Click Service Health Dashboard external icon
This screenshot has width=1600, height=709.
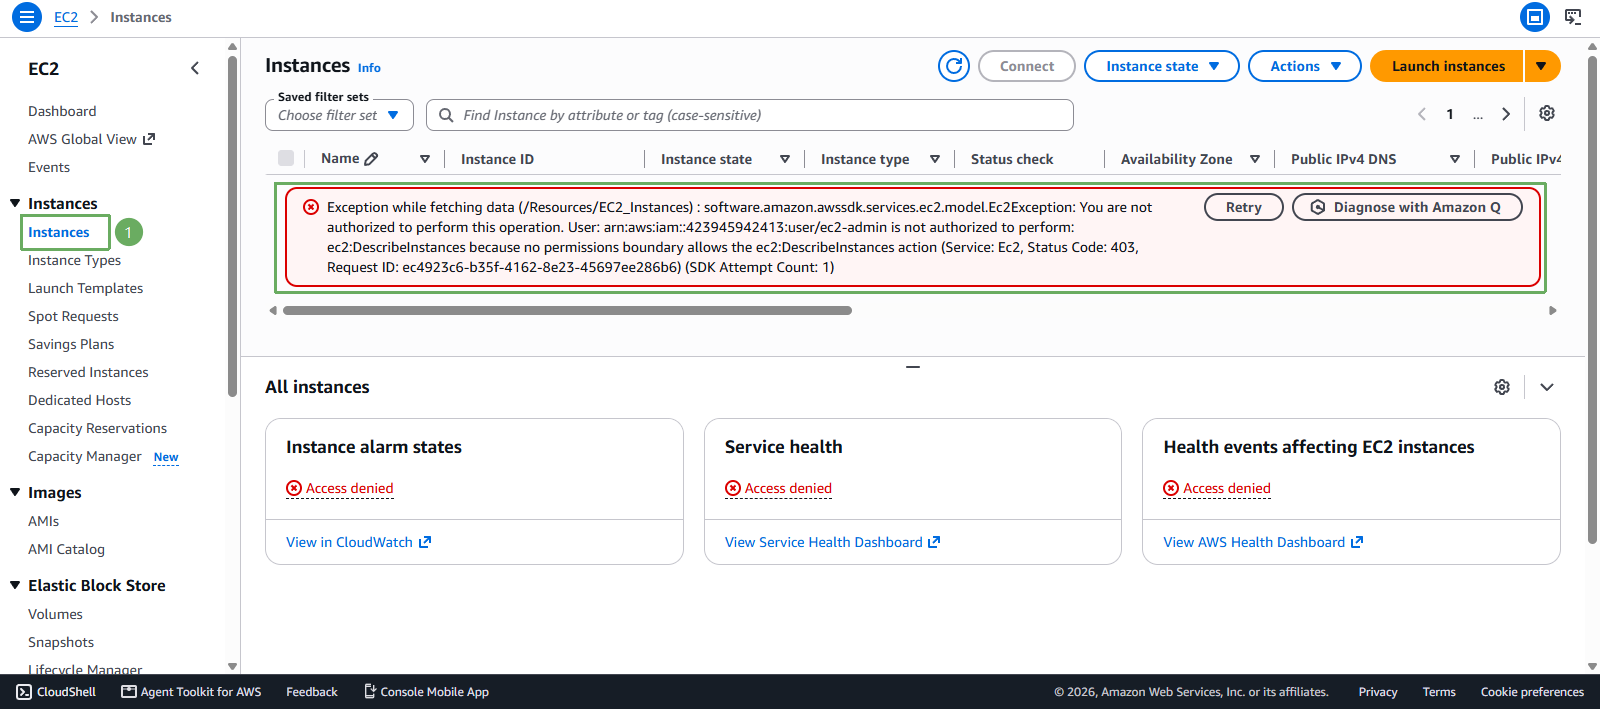point(934,542)
